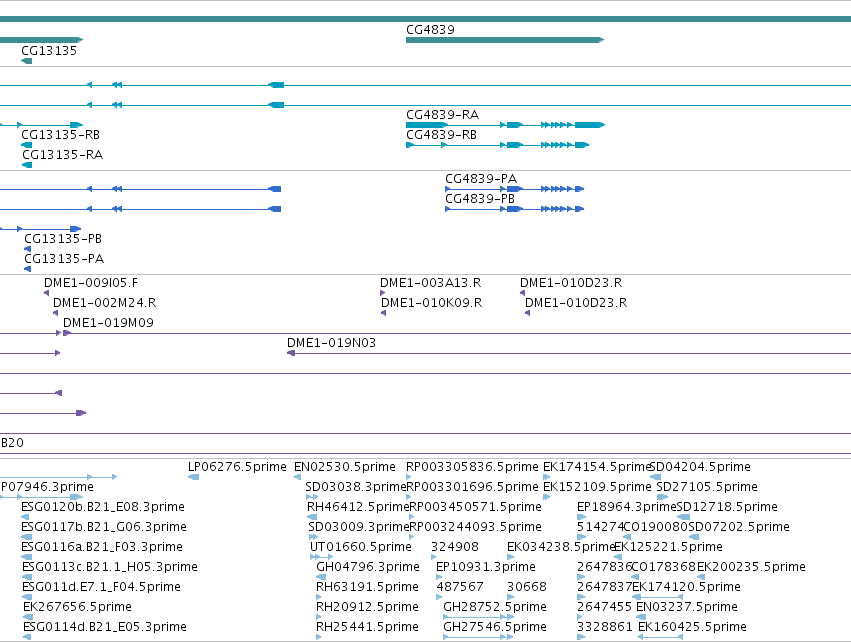The height and width of the screenshot is (642, 851).
Task: Click the SD03009.3prime EST label
Action: point(358,527)
